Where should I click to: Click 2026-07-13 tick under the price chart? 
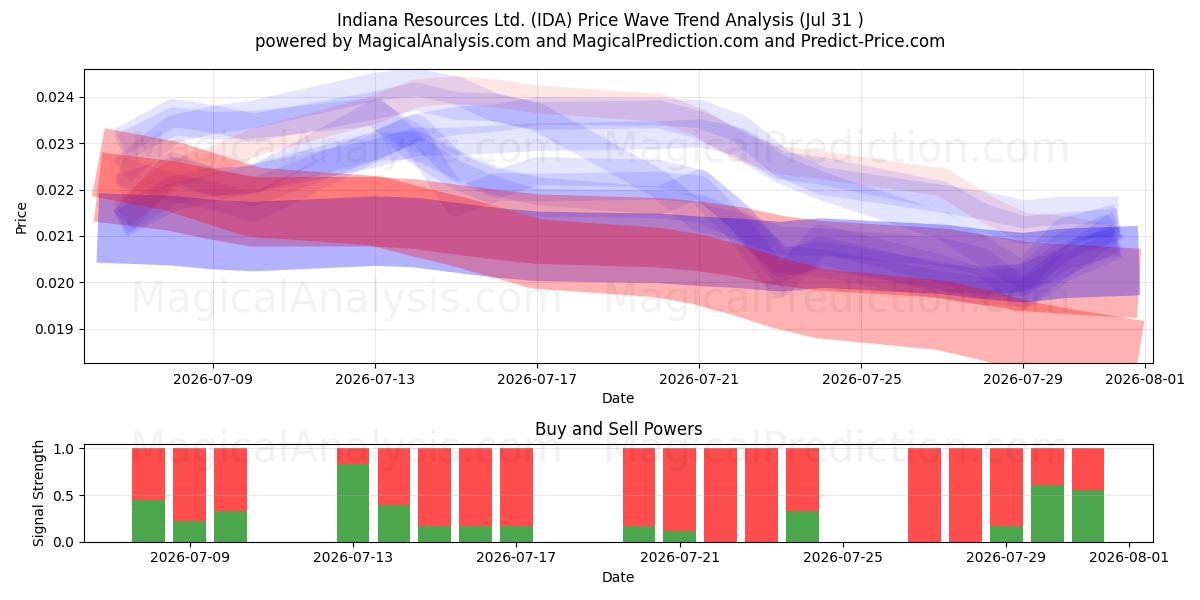coord(375,379)
